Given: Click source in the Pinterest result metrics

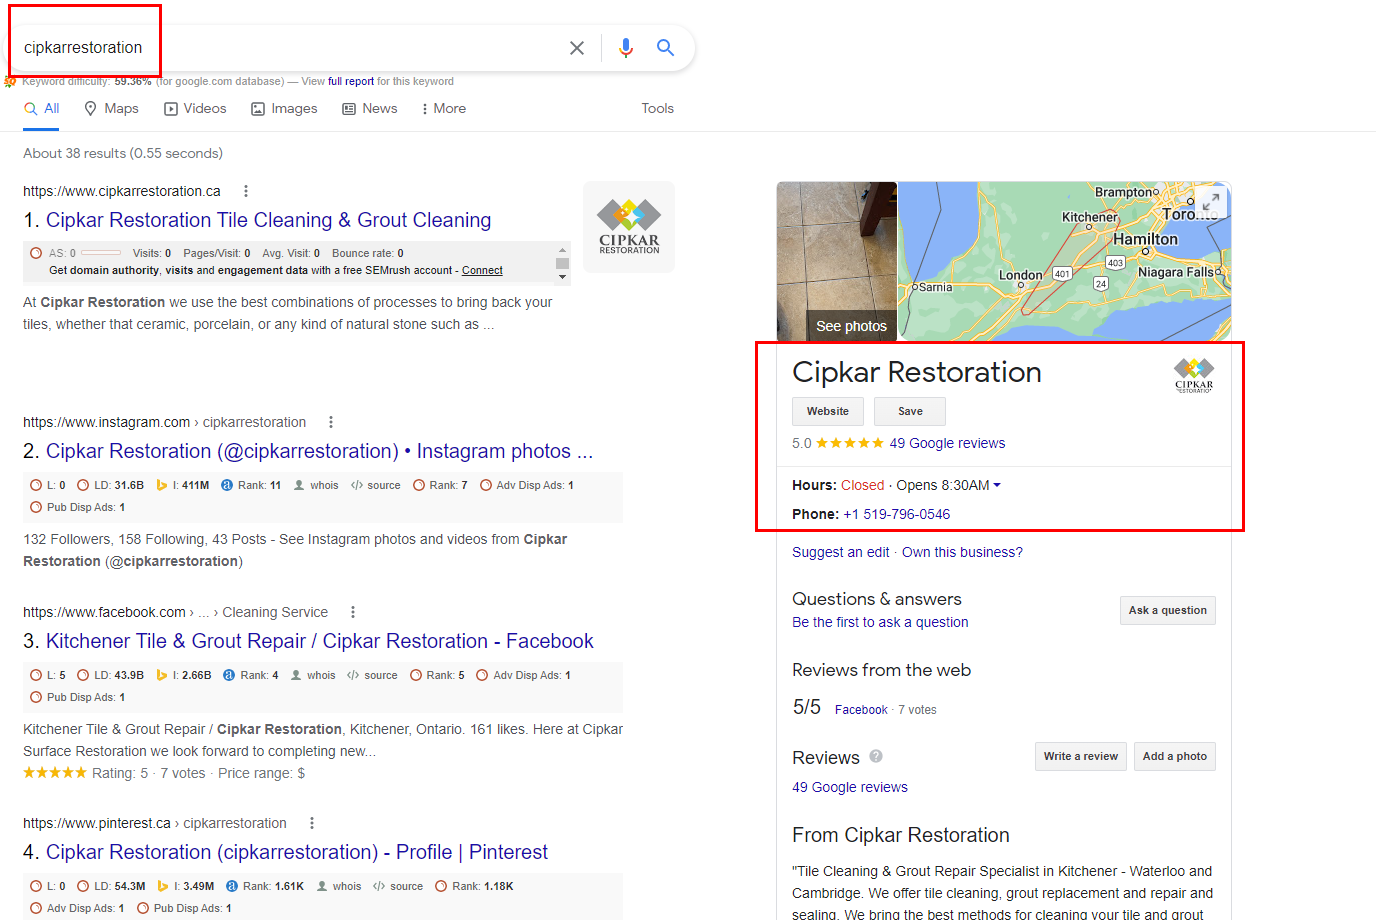Looking at the screenshot, I should tap(399, 887).
